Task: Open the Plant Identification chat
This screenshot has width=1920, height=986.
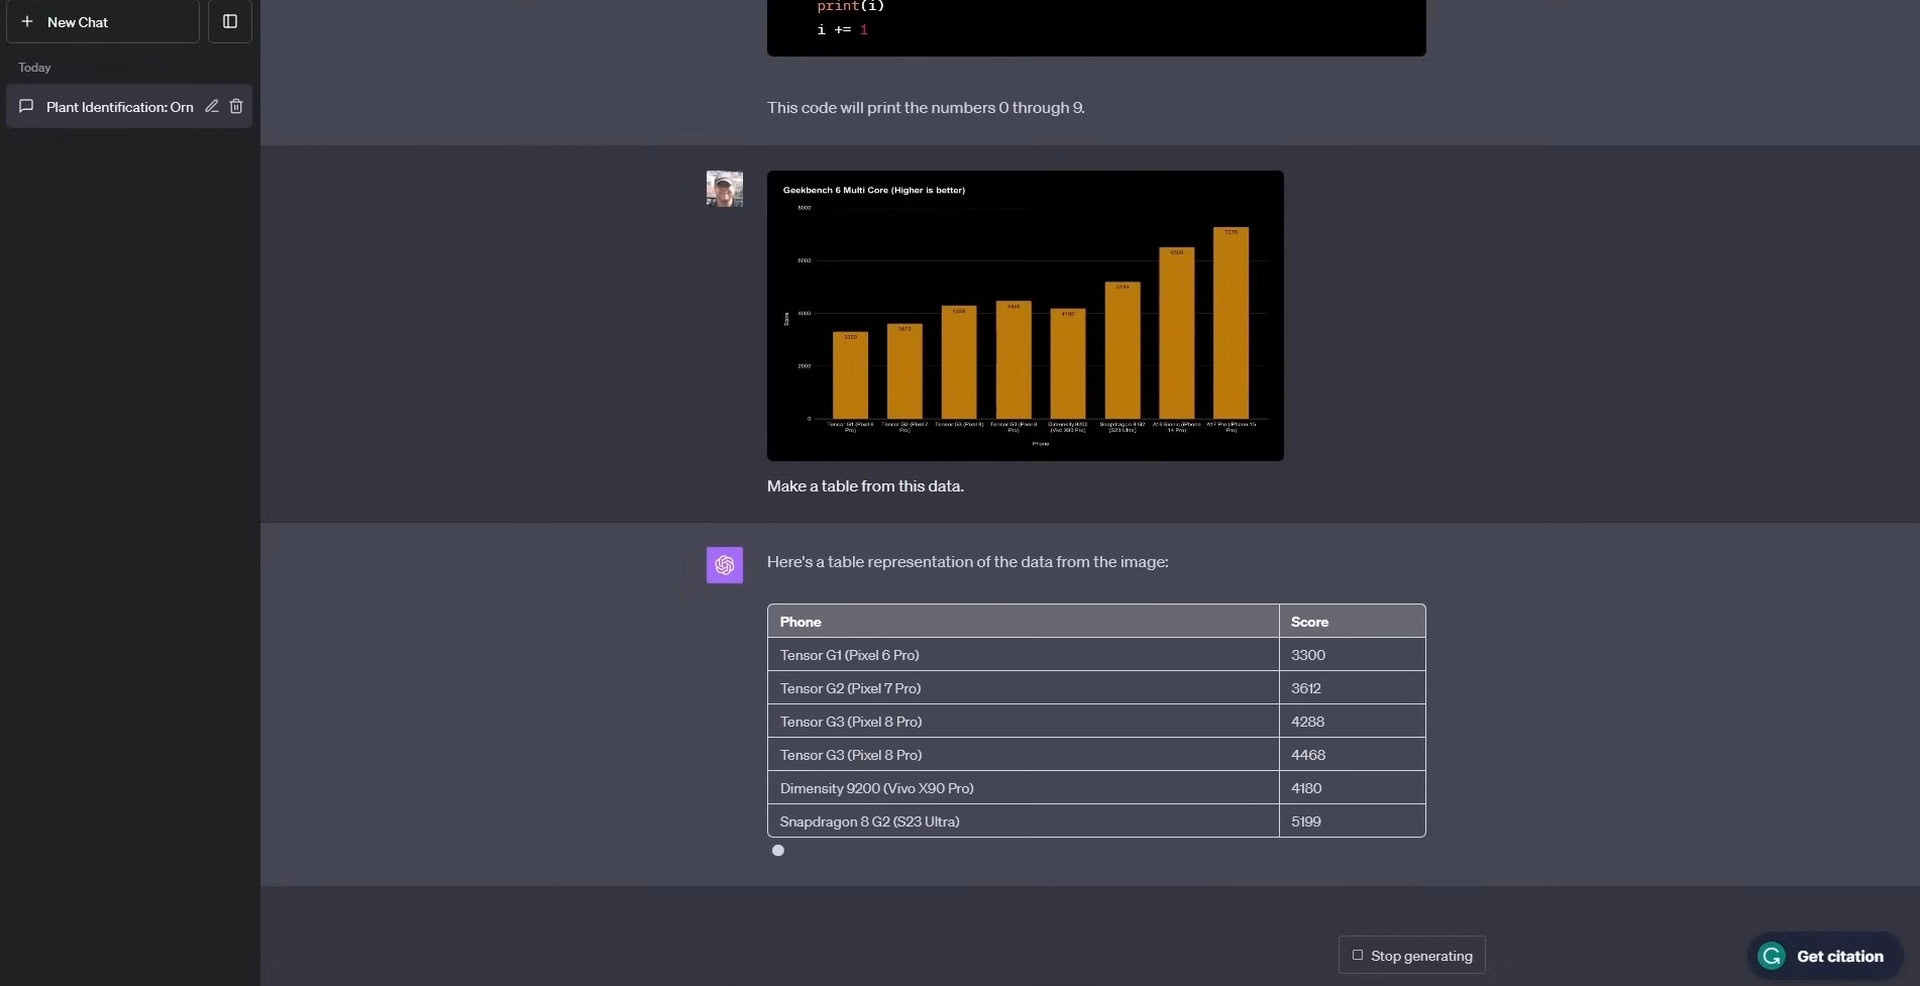Action: point(120,107)
